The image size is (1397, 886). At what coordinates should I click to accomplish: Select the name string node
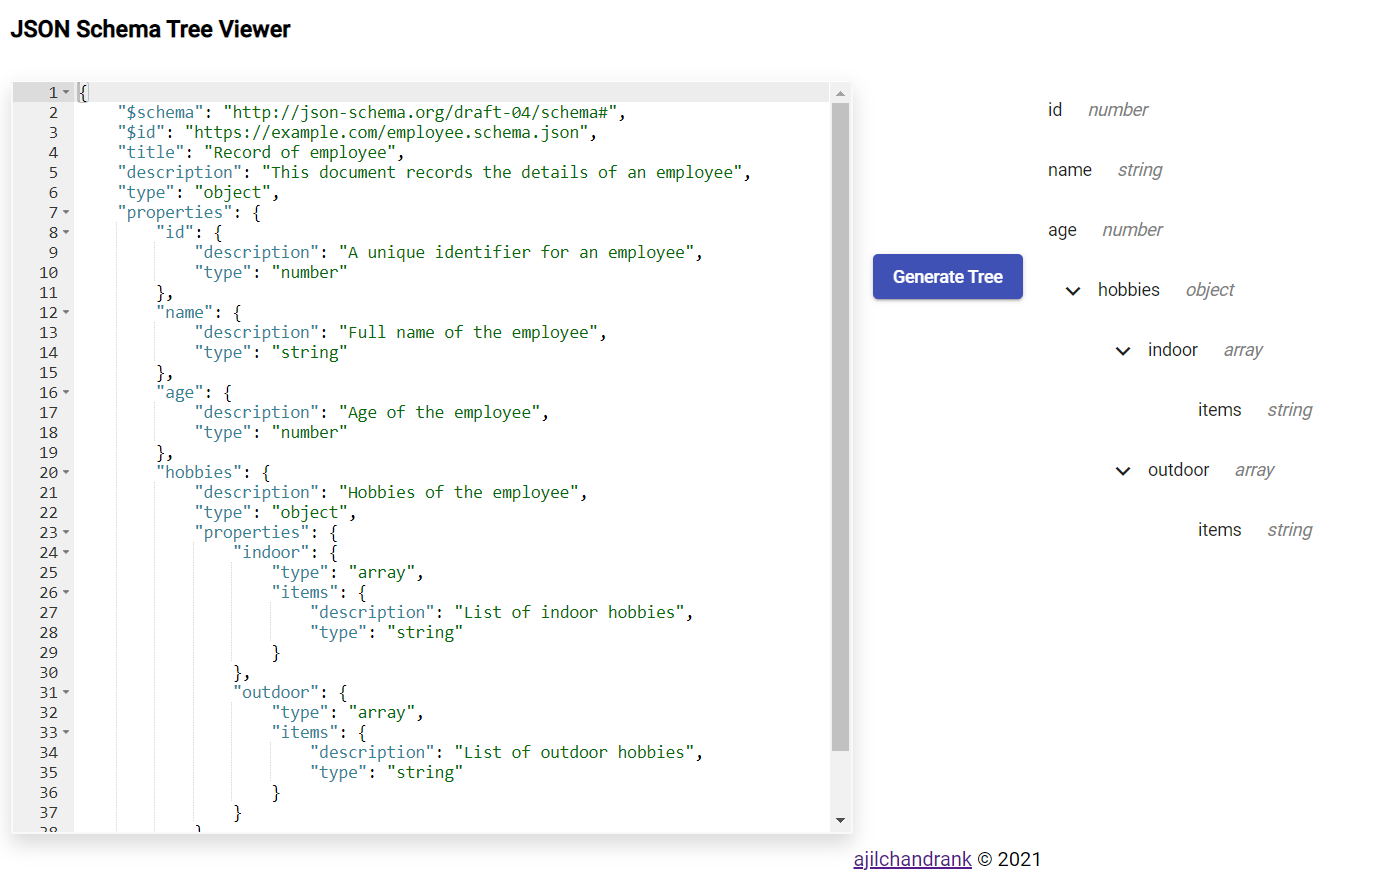pos(1070,170)
